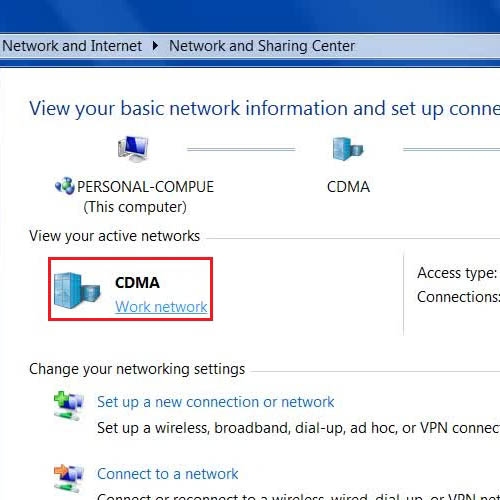The image size is (500, 500).
Task: Open the Work network link
Action: 161,307
